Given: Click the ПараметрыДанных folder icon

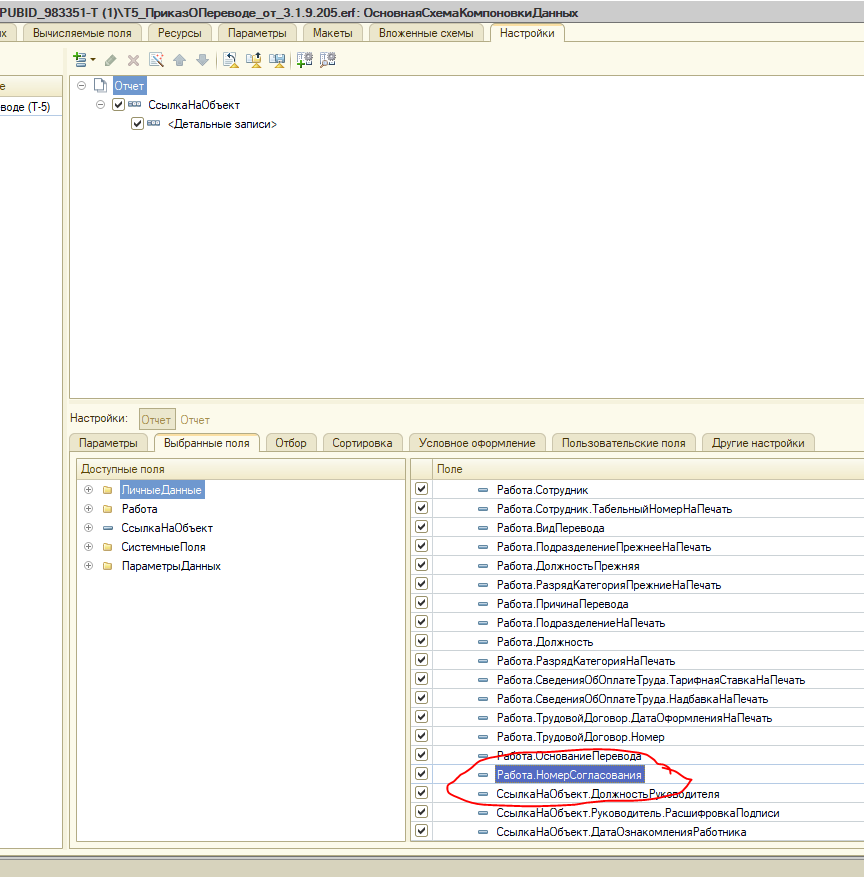Looking at the screenshot, I should [107, 566].
